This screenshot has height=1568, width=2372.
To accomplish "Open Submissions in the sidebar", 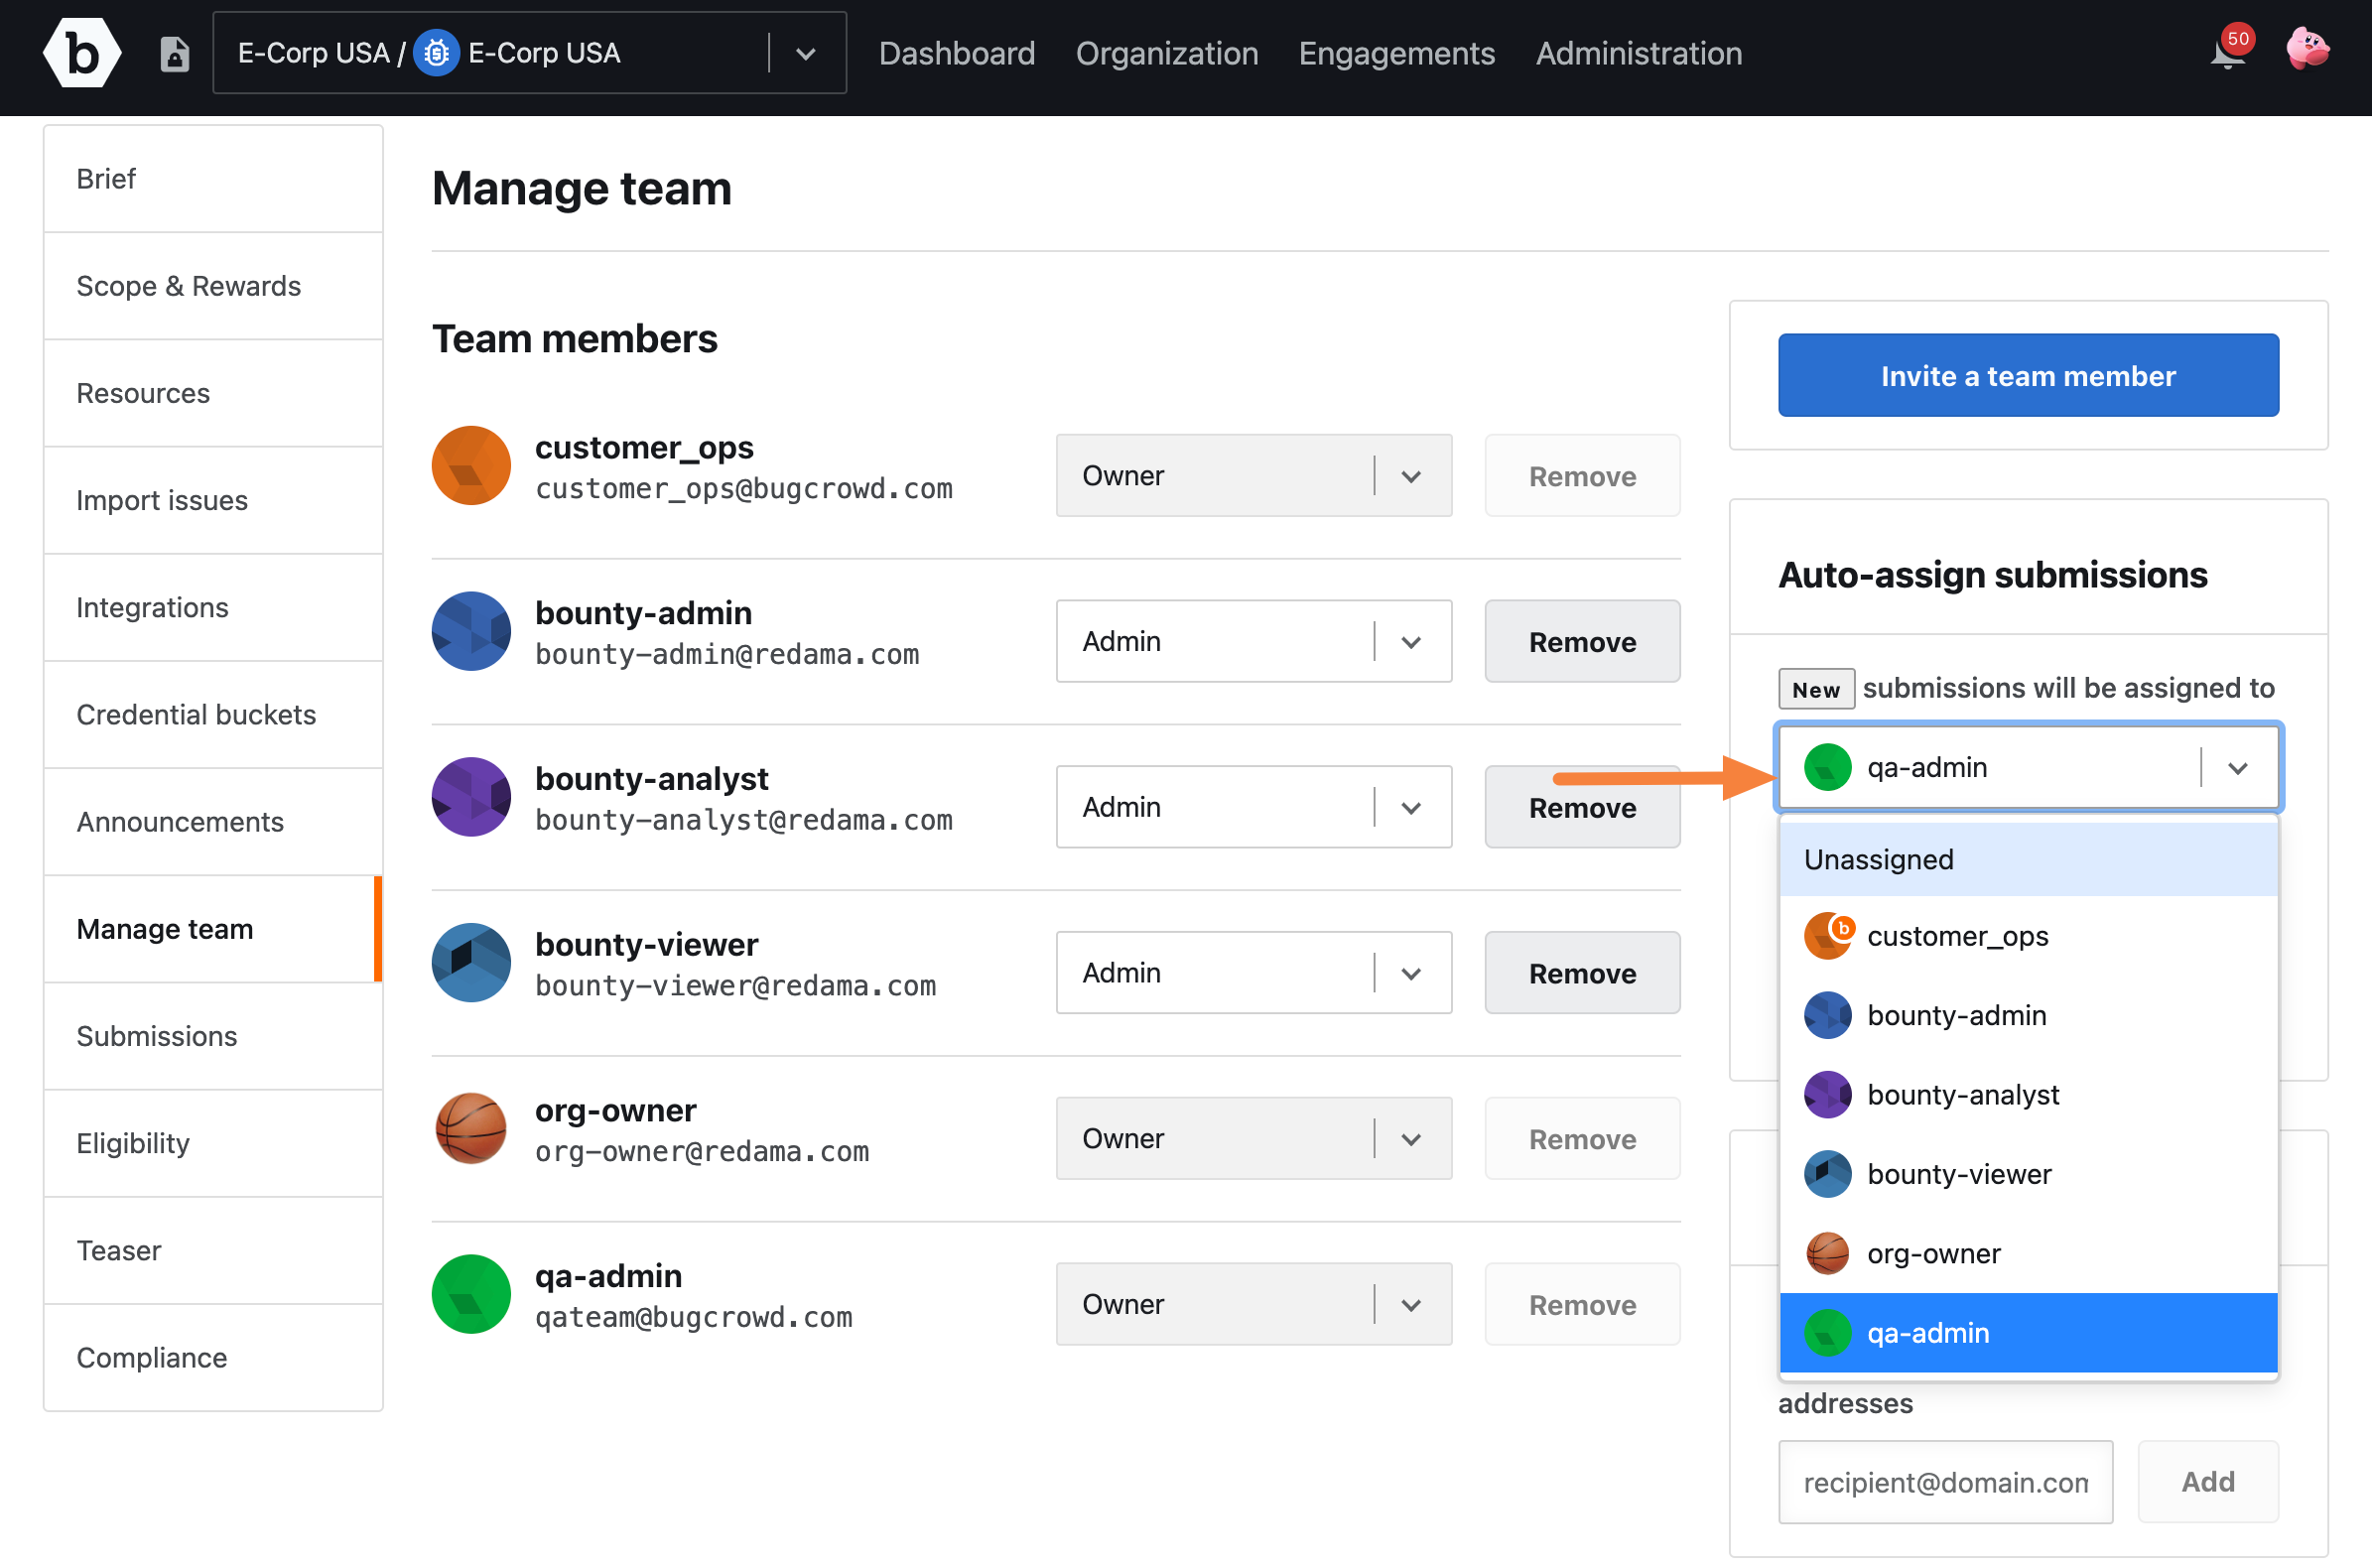I will point(213,1036).
